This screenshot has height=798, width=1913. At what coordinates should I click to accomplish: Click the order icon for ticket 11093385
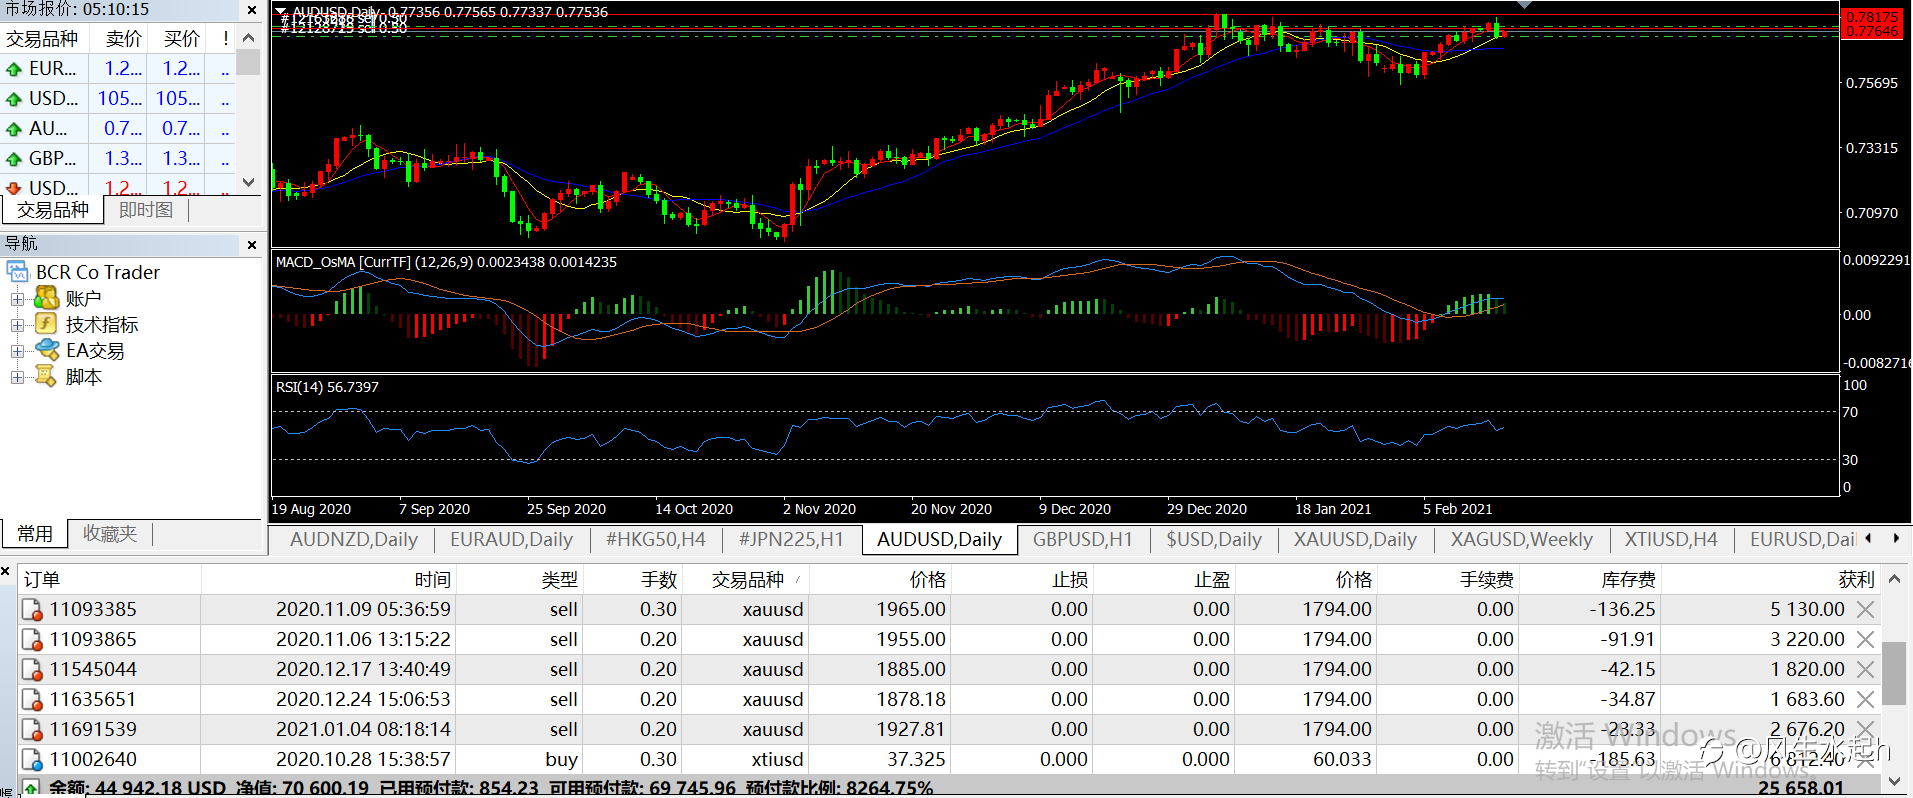[32, 610]
